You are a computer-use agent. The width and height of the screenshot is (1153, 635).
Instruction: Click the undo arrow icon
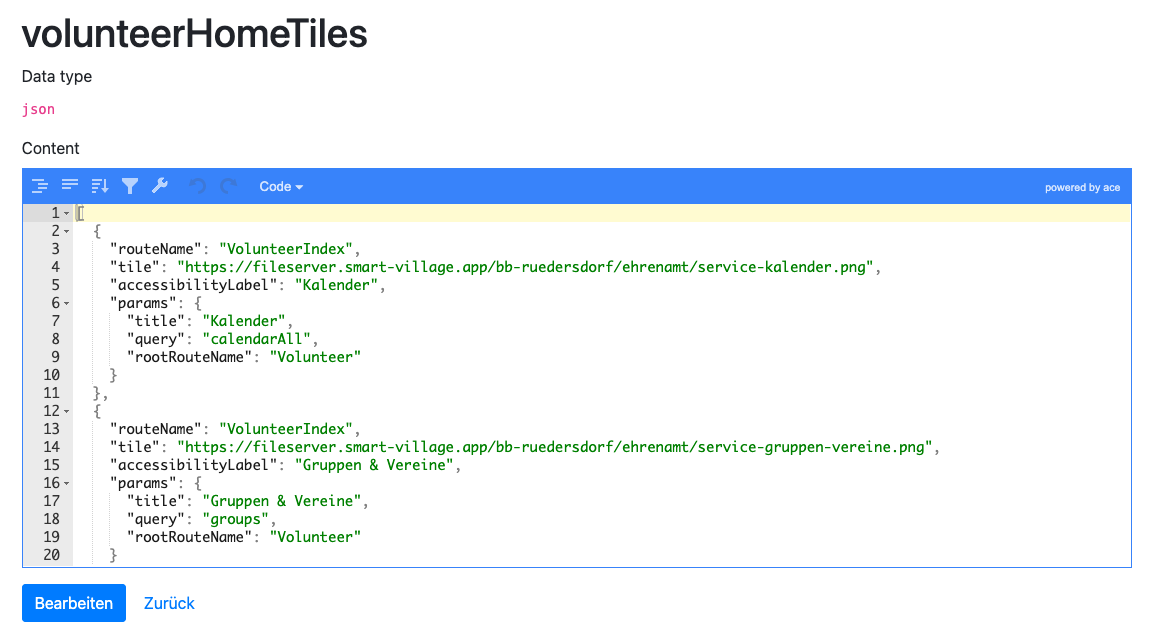click(198, 186)
